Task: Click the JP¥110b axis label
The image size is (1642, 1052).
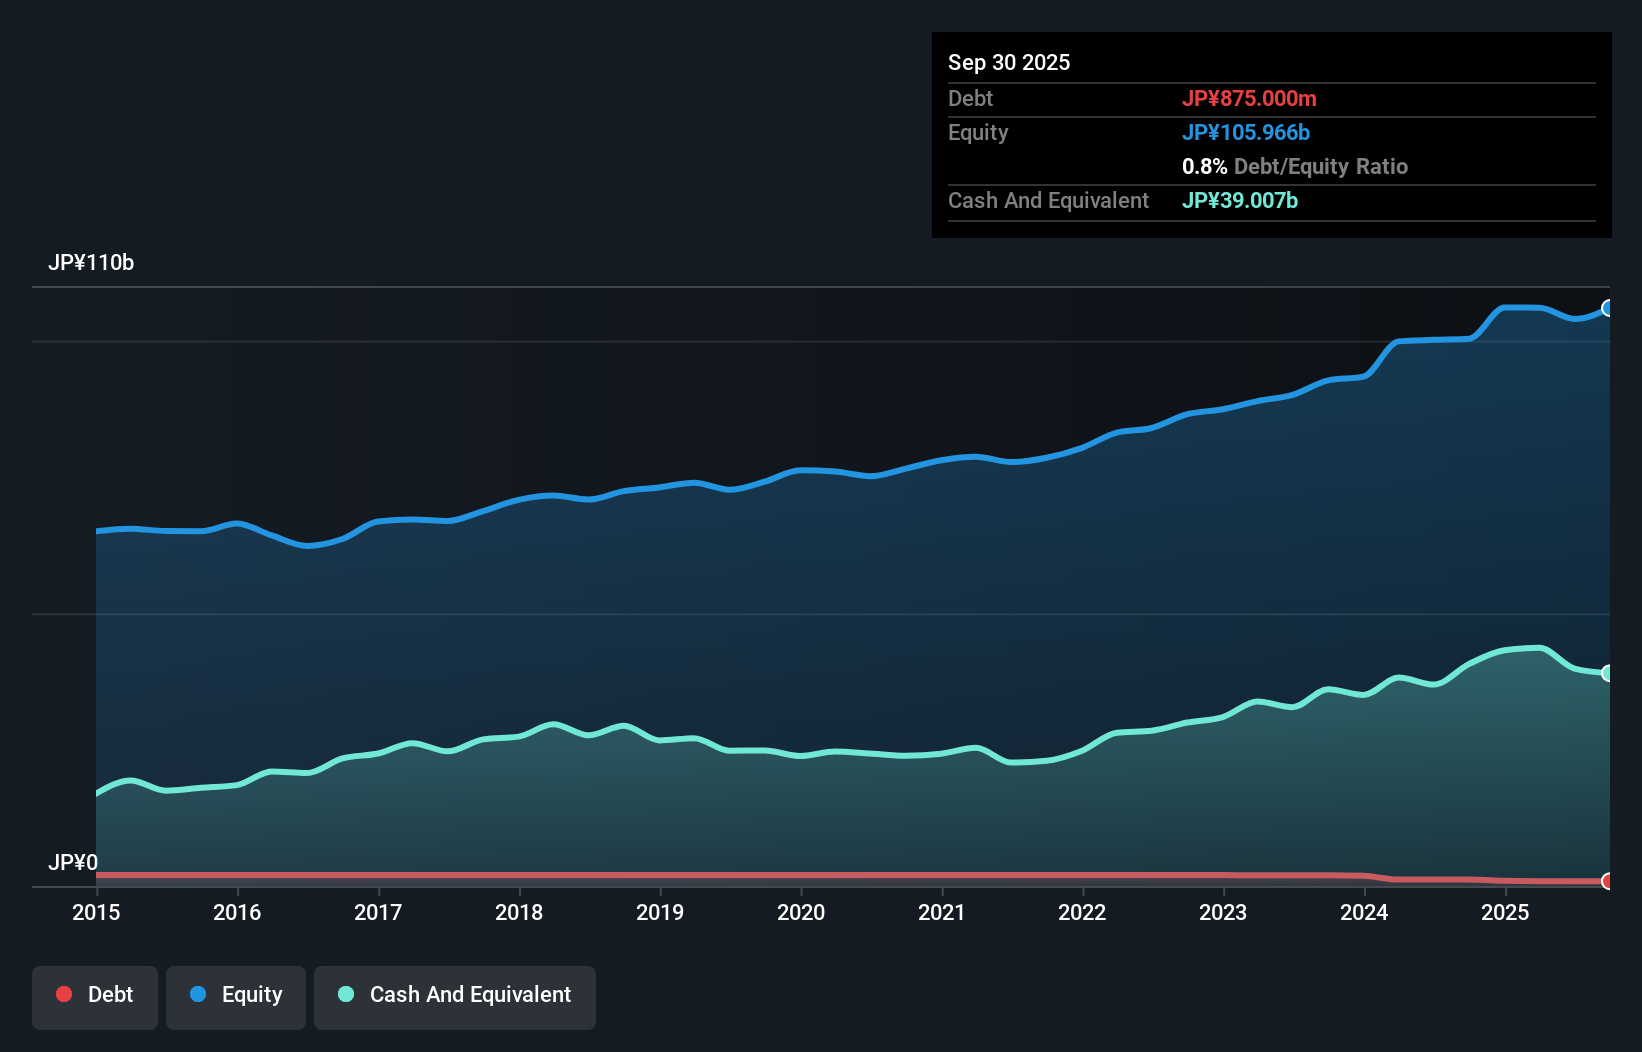Action: 91,263
